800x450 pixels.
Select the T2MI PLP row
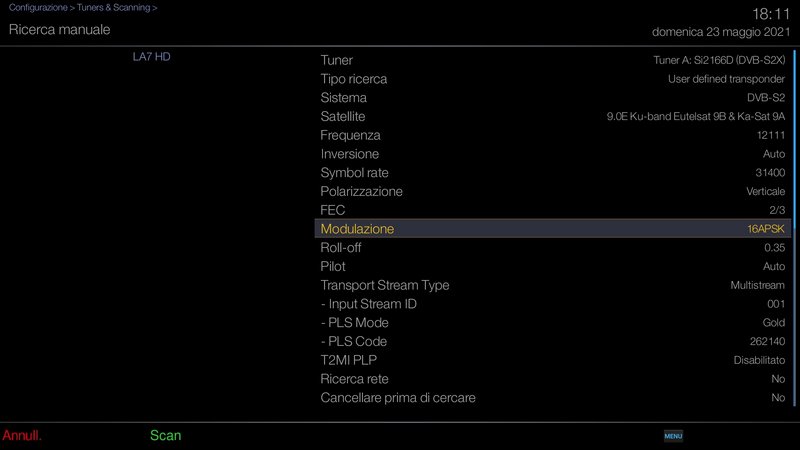tap(553, 360)
